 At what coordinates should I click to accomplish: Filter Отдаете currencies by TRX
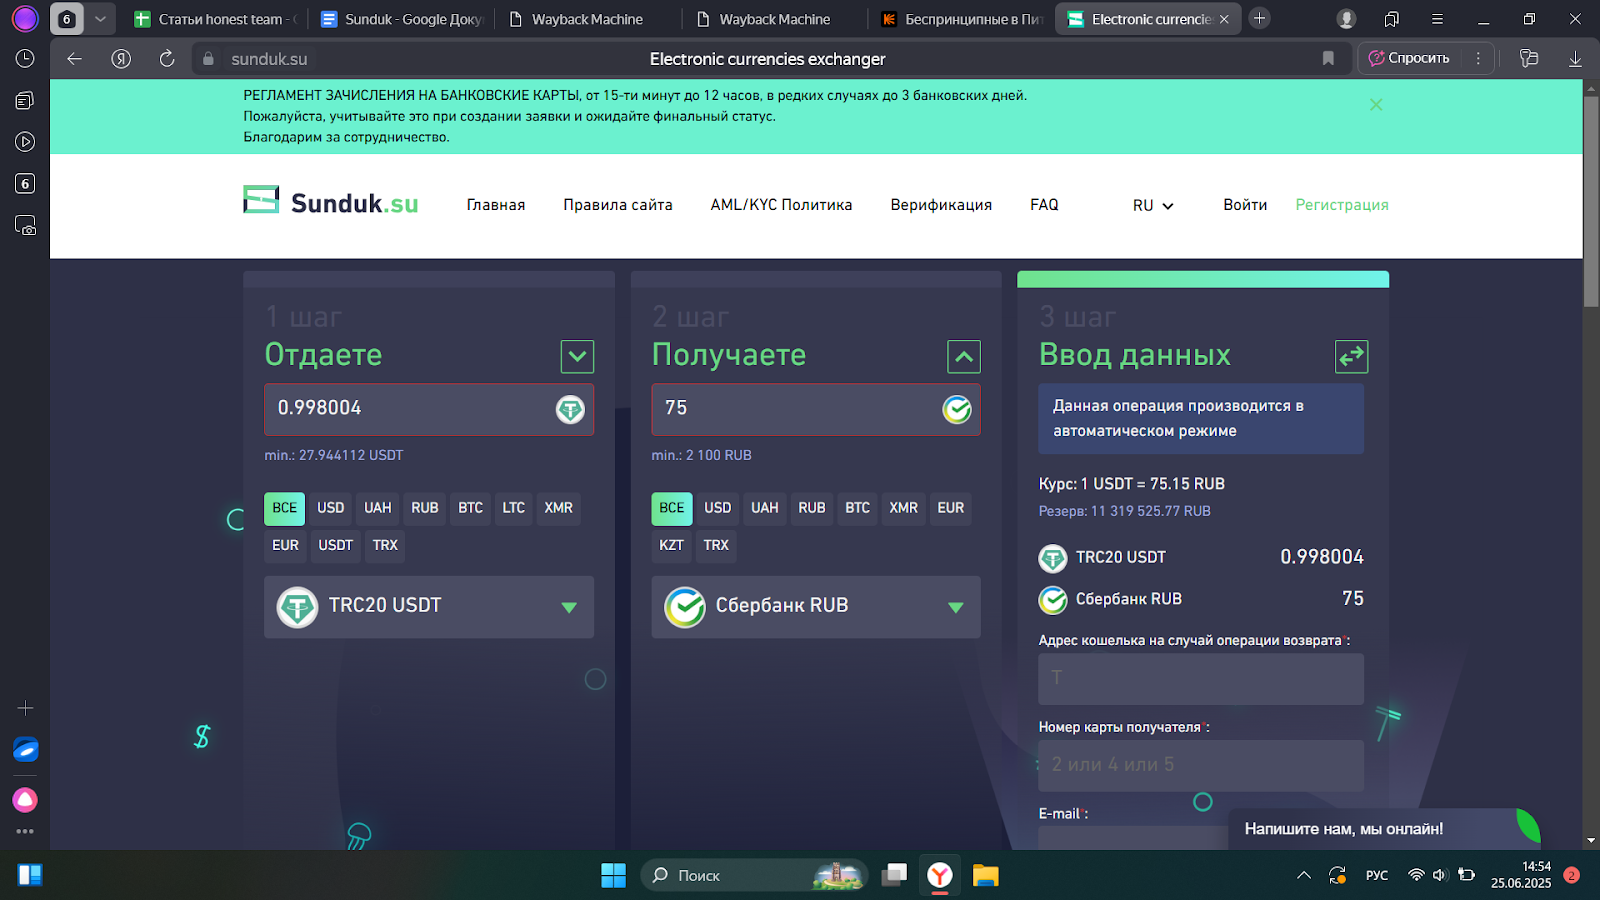coord(385,545)
